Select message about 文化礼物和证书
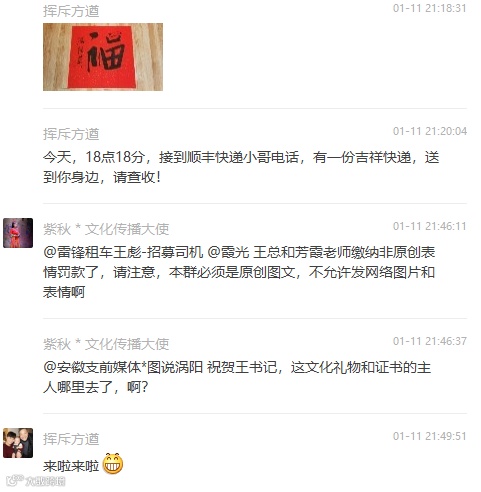 (x=237, y=377)
